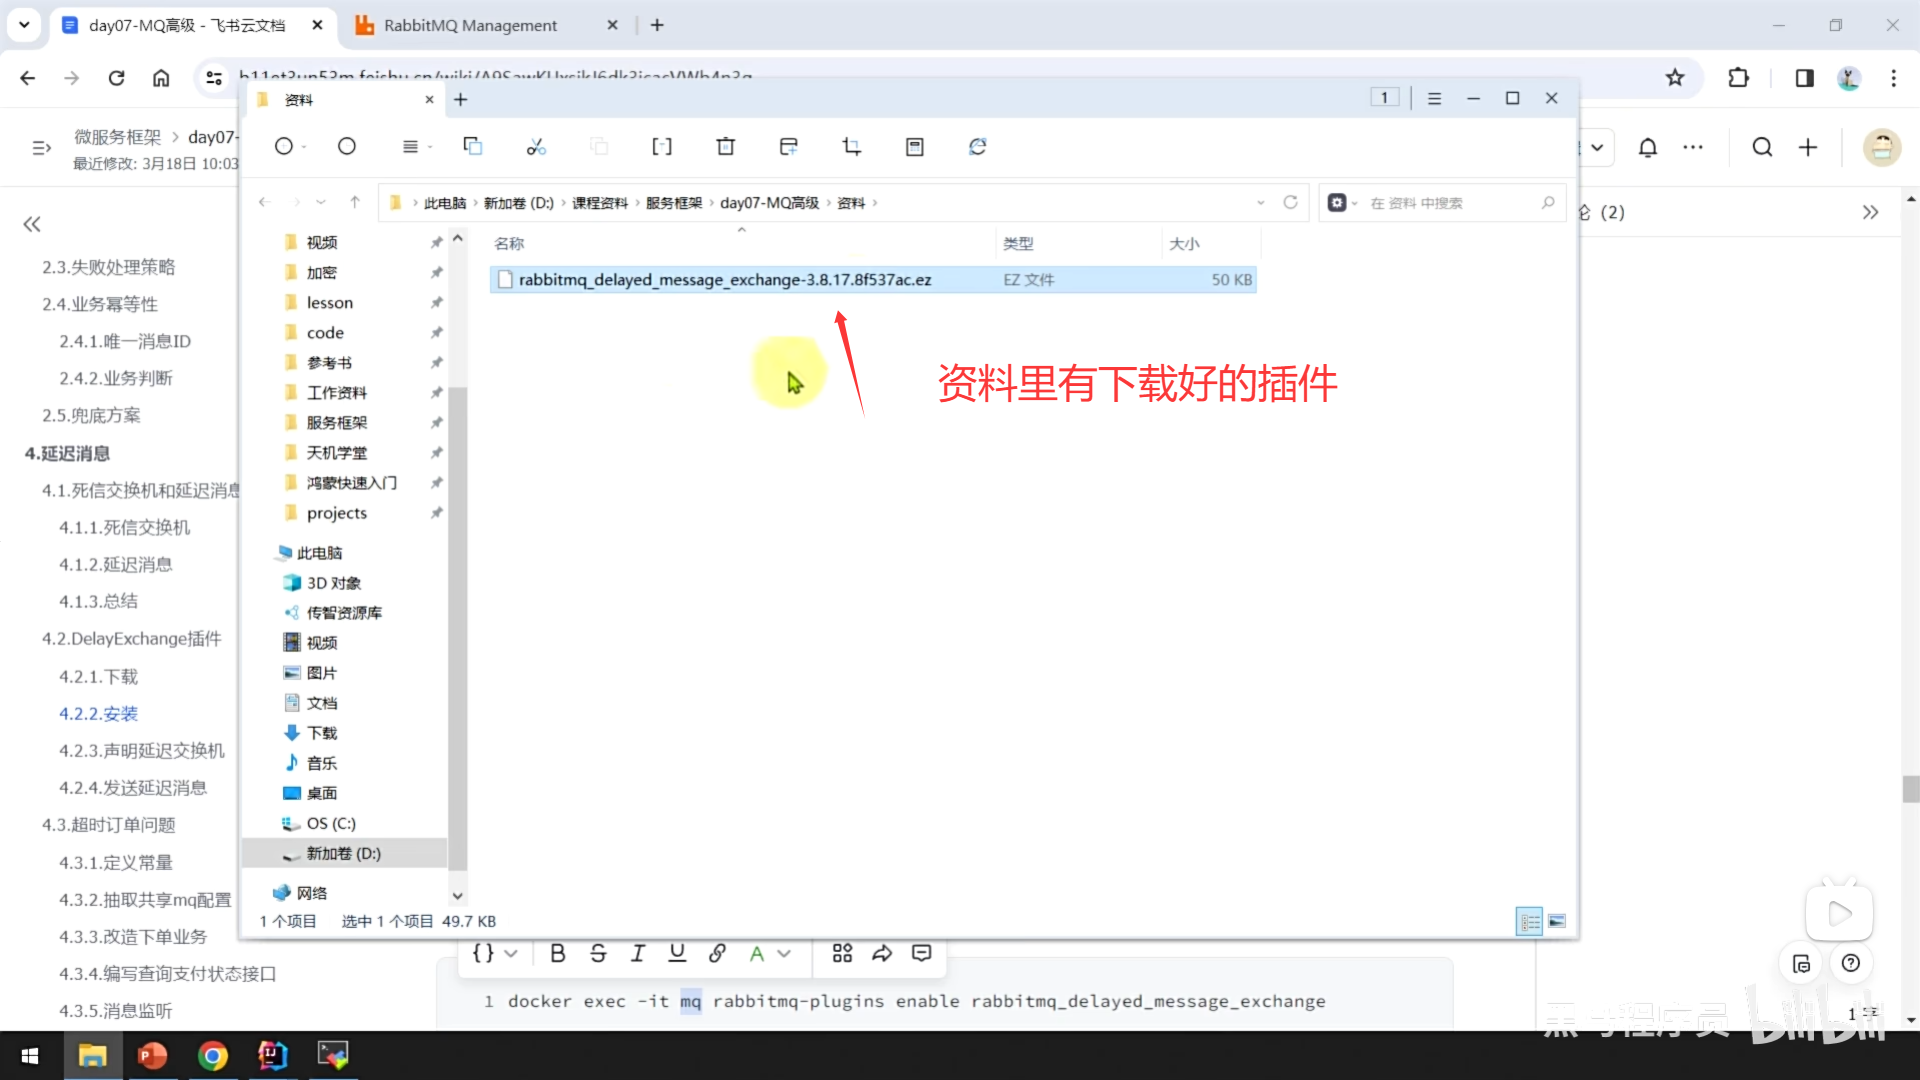Click the Feishu document search icon
This screenshot has height=1080, width=1920.
click(1761, 148)
